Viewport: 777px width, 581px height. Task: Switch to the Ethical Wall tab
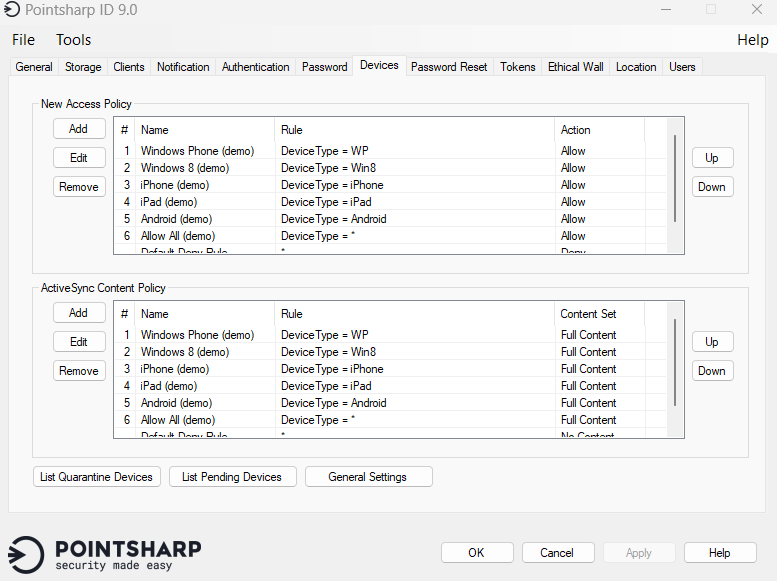[575, 67]
